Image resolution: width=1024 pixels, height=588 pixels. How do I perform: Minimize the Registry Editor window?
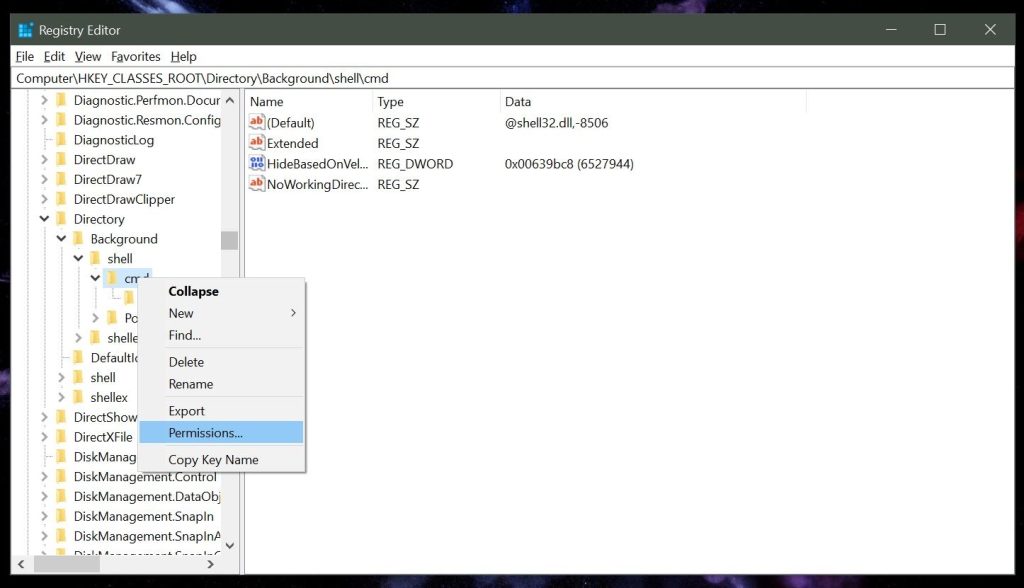click(891, 29)
